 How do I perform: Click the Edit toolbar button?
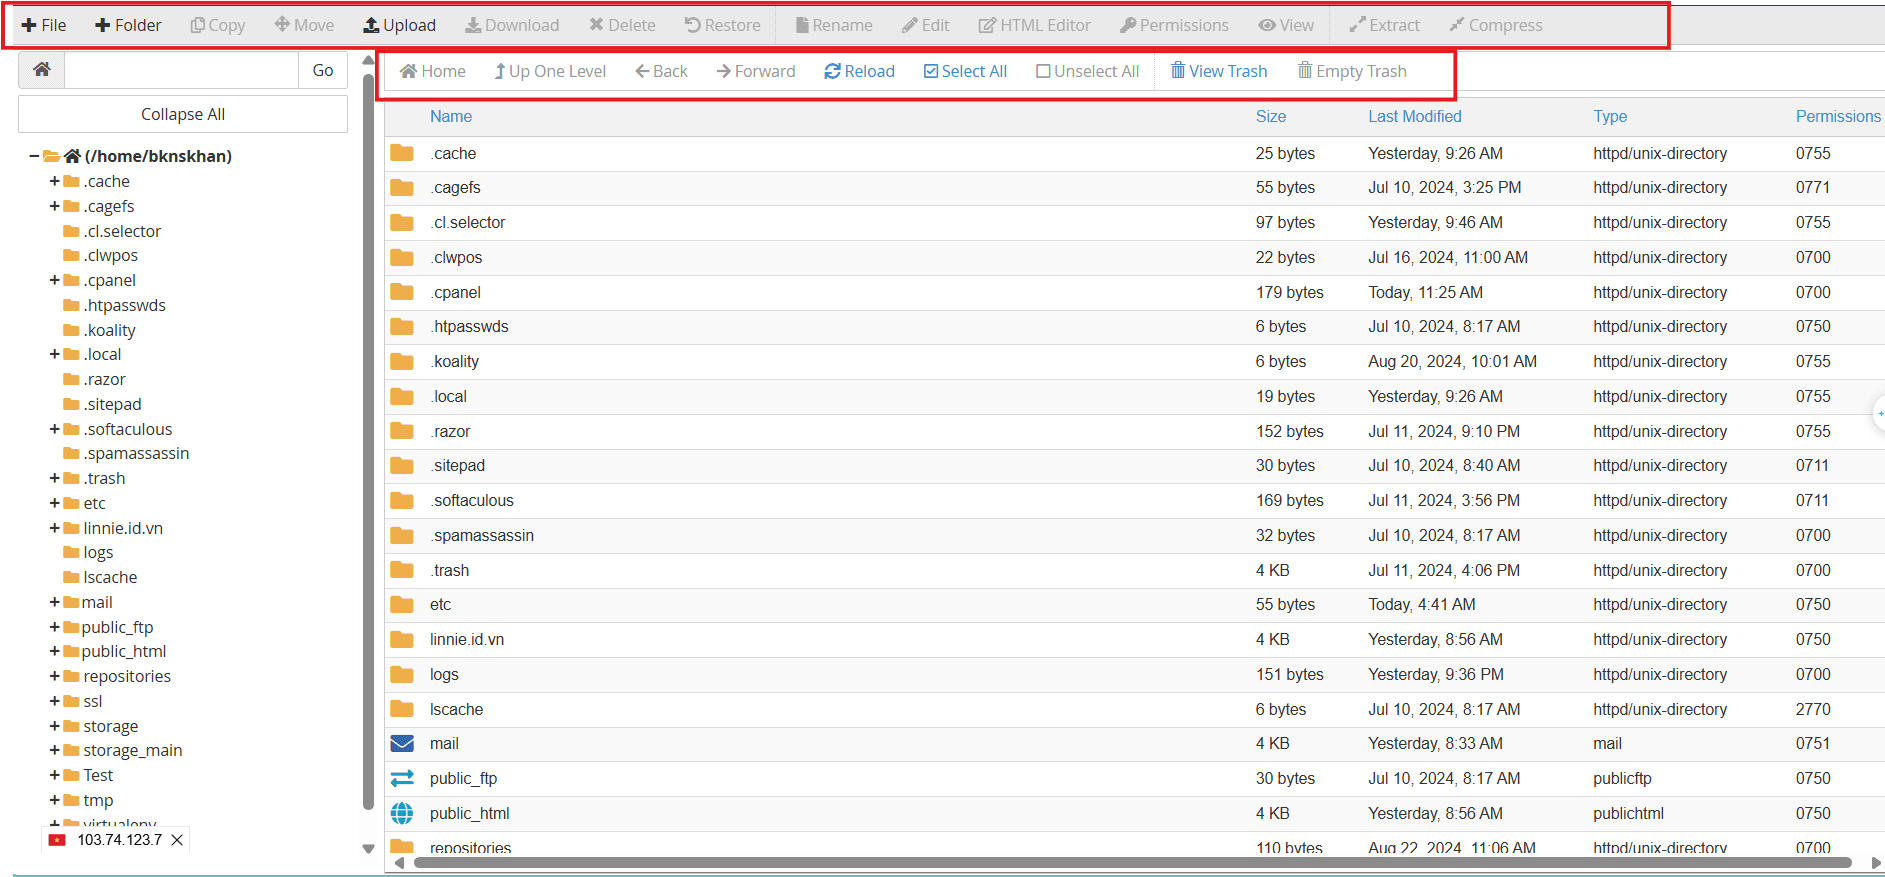(926, 25)
